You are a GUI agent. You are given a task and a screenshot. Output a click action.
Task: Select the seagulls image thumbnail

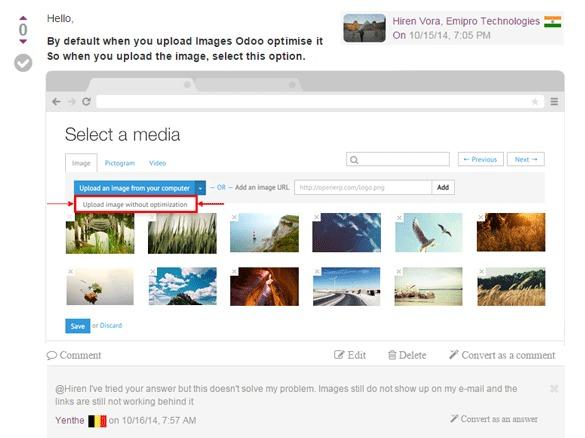click(429, 233)
